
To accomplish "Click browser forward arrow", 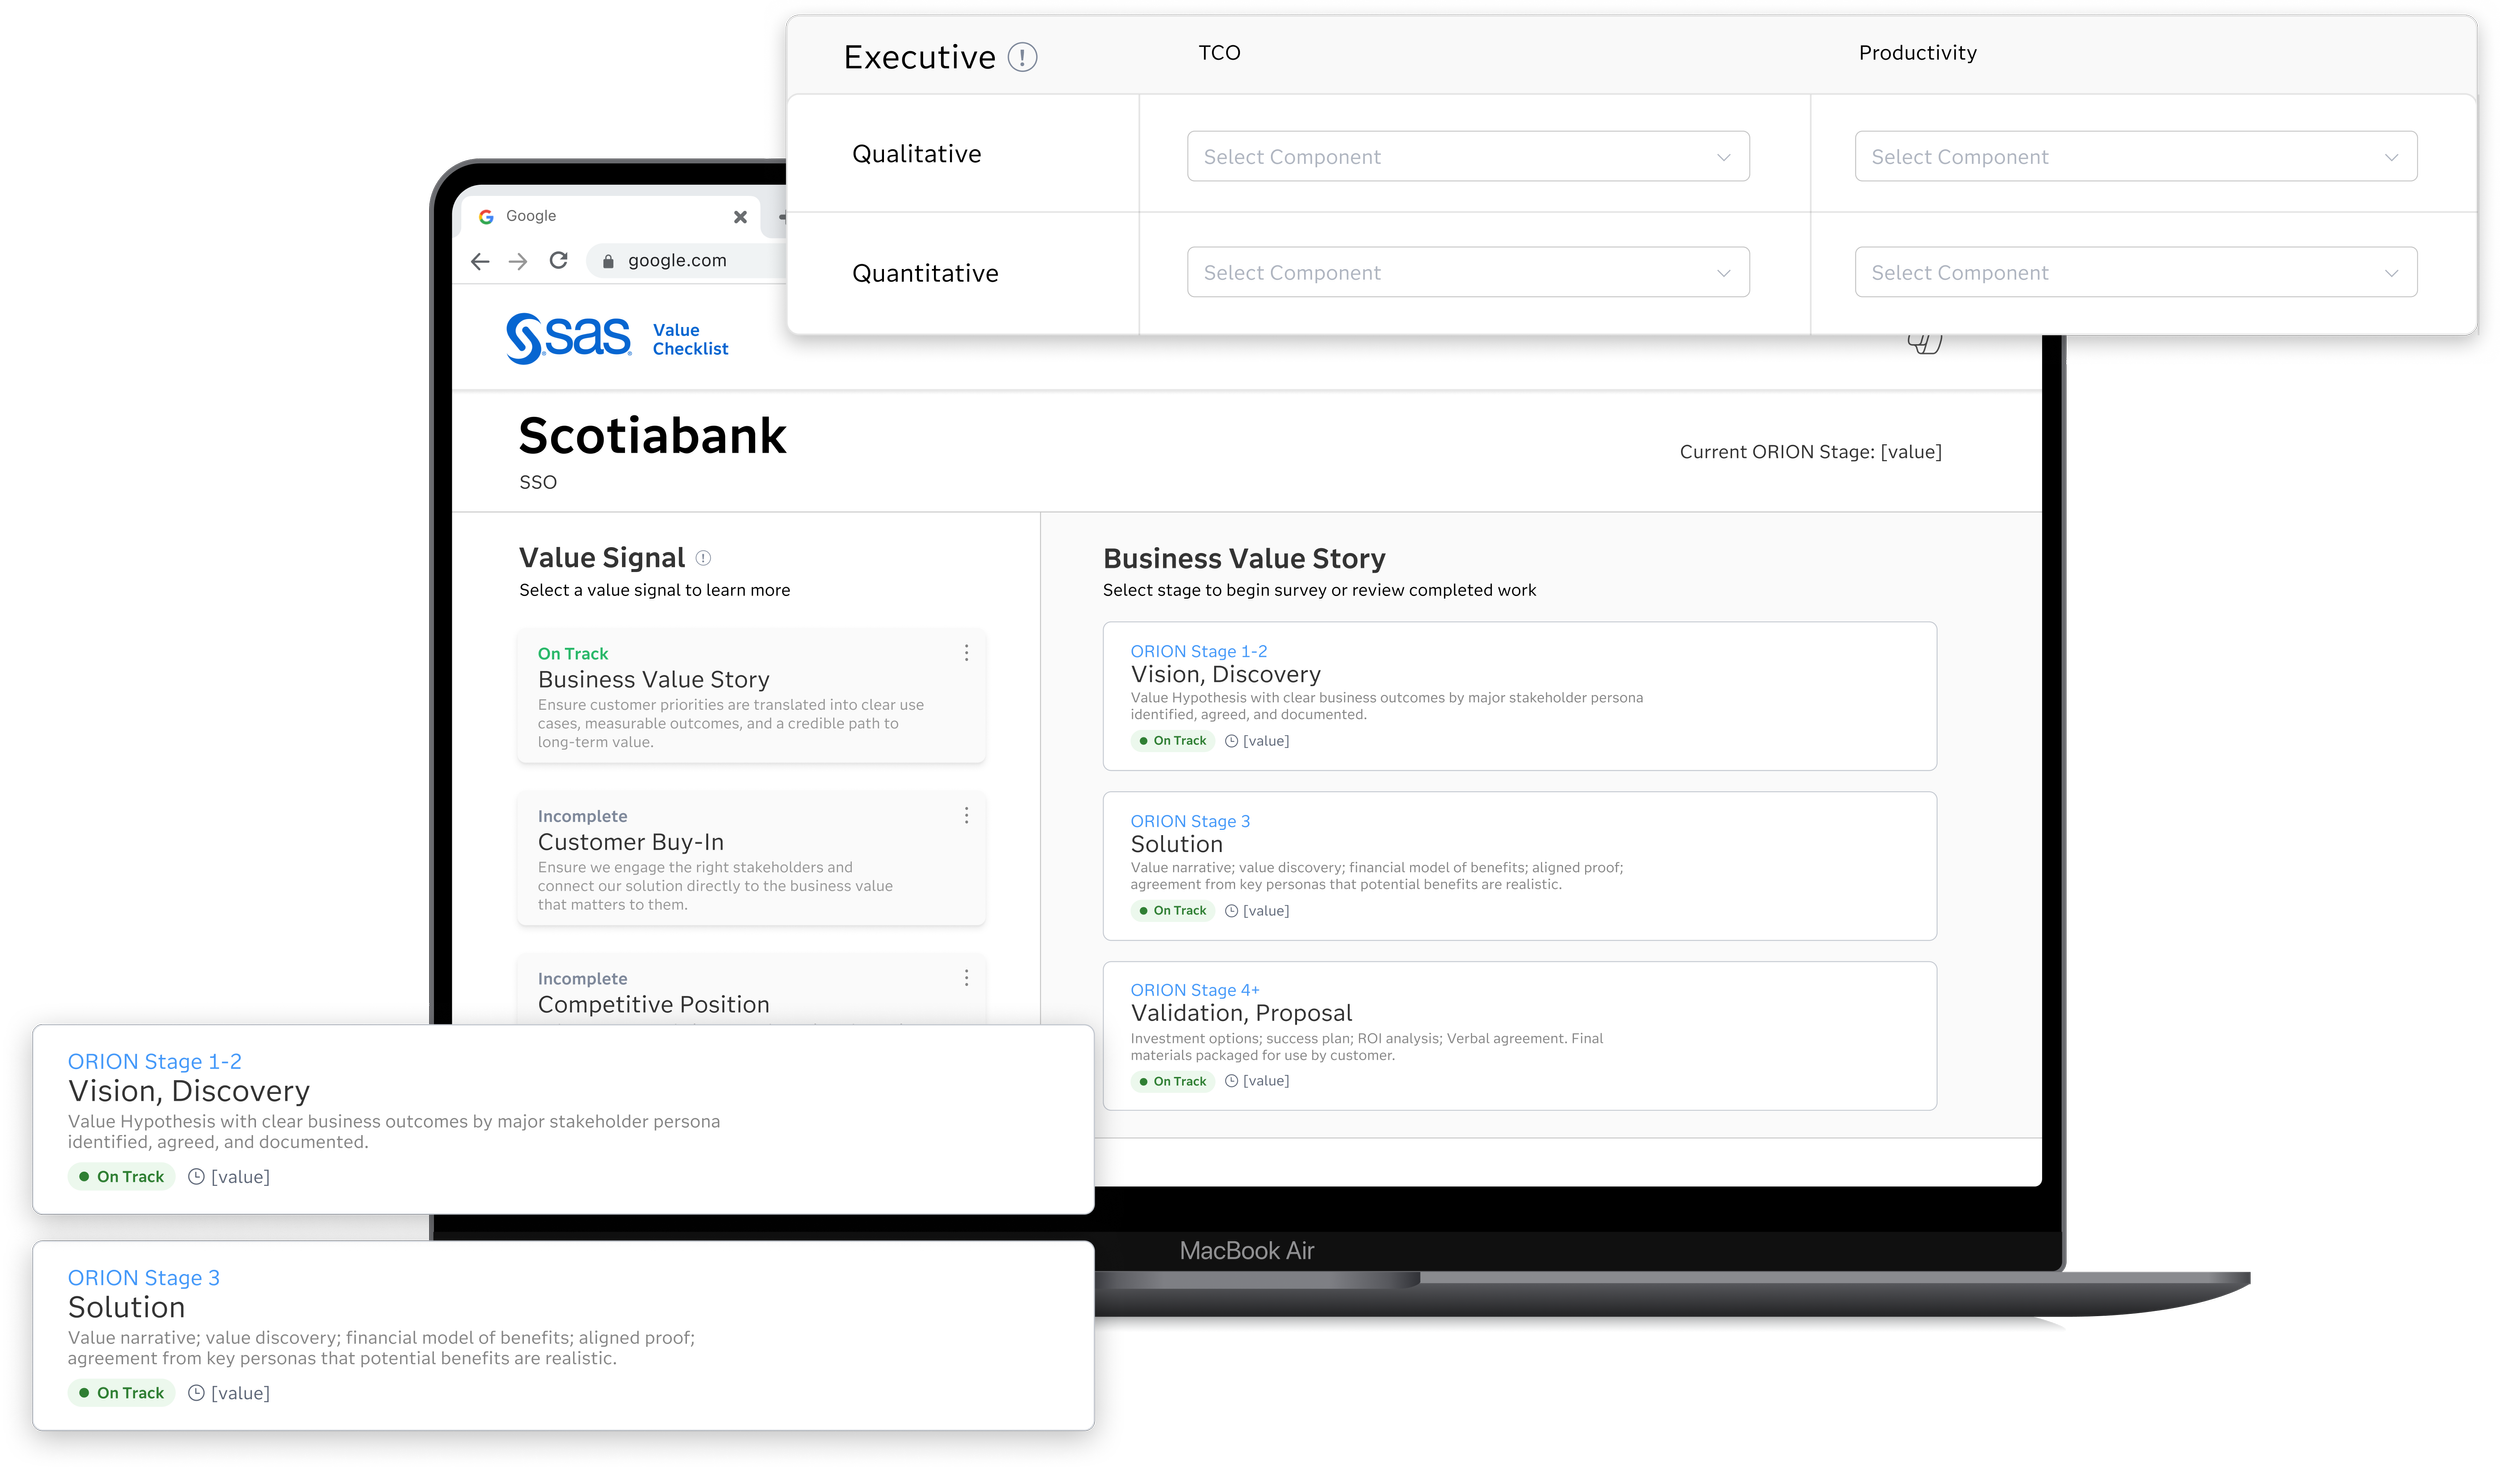I will pyautogui.click(x=518, y=261).
